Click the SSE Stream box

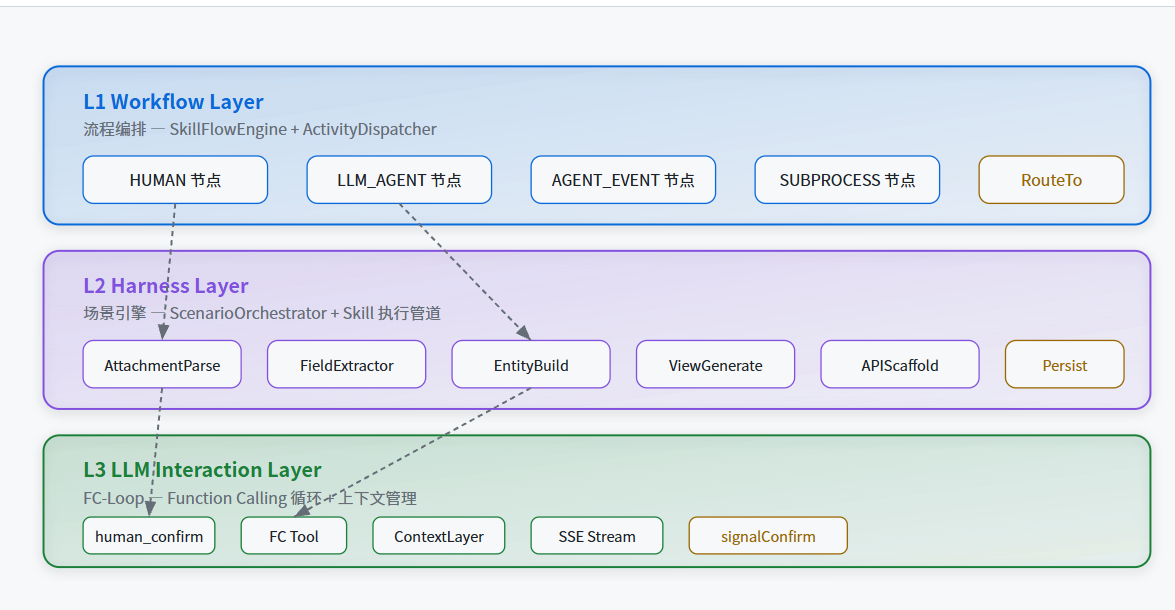coord(597,536)
